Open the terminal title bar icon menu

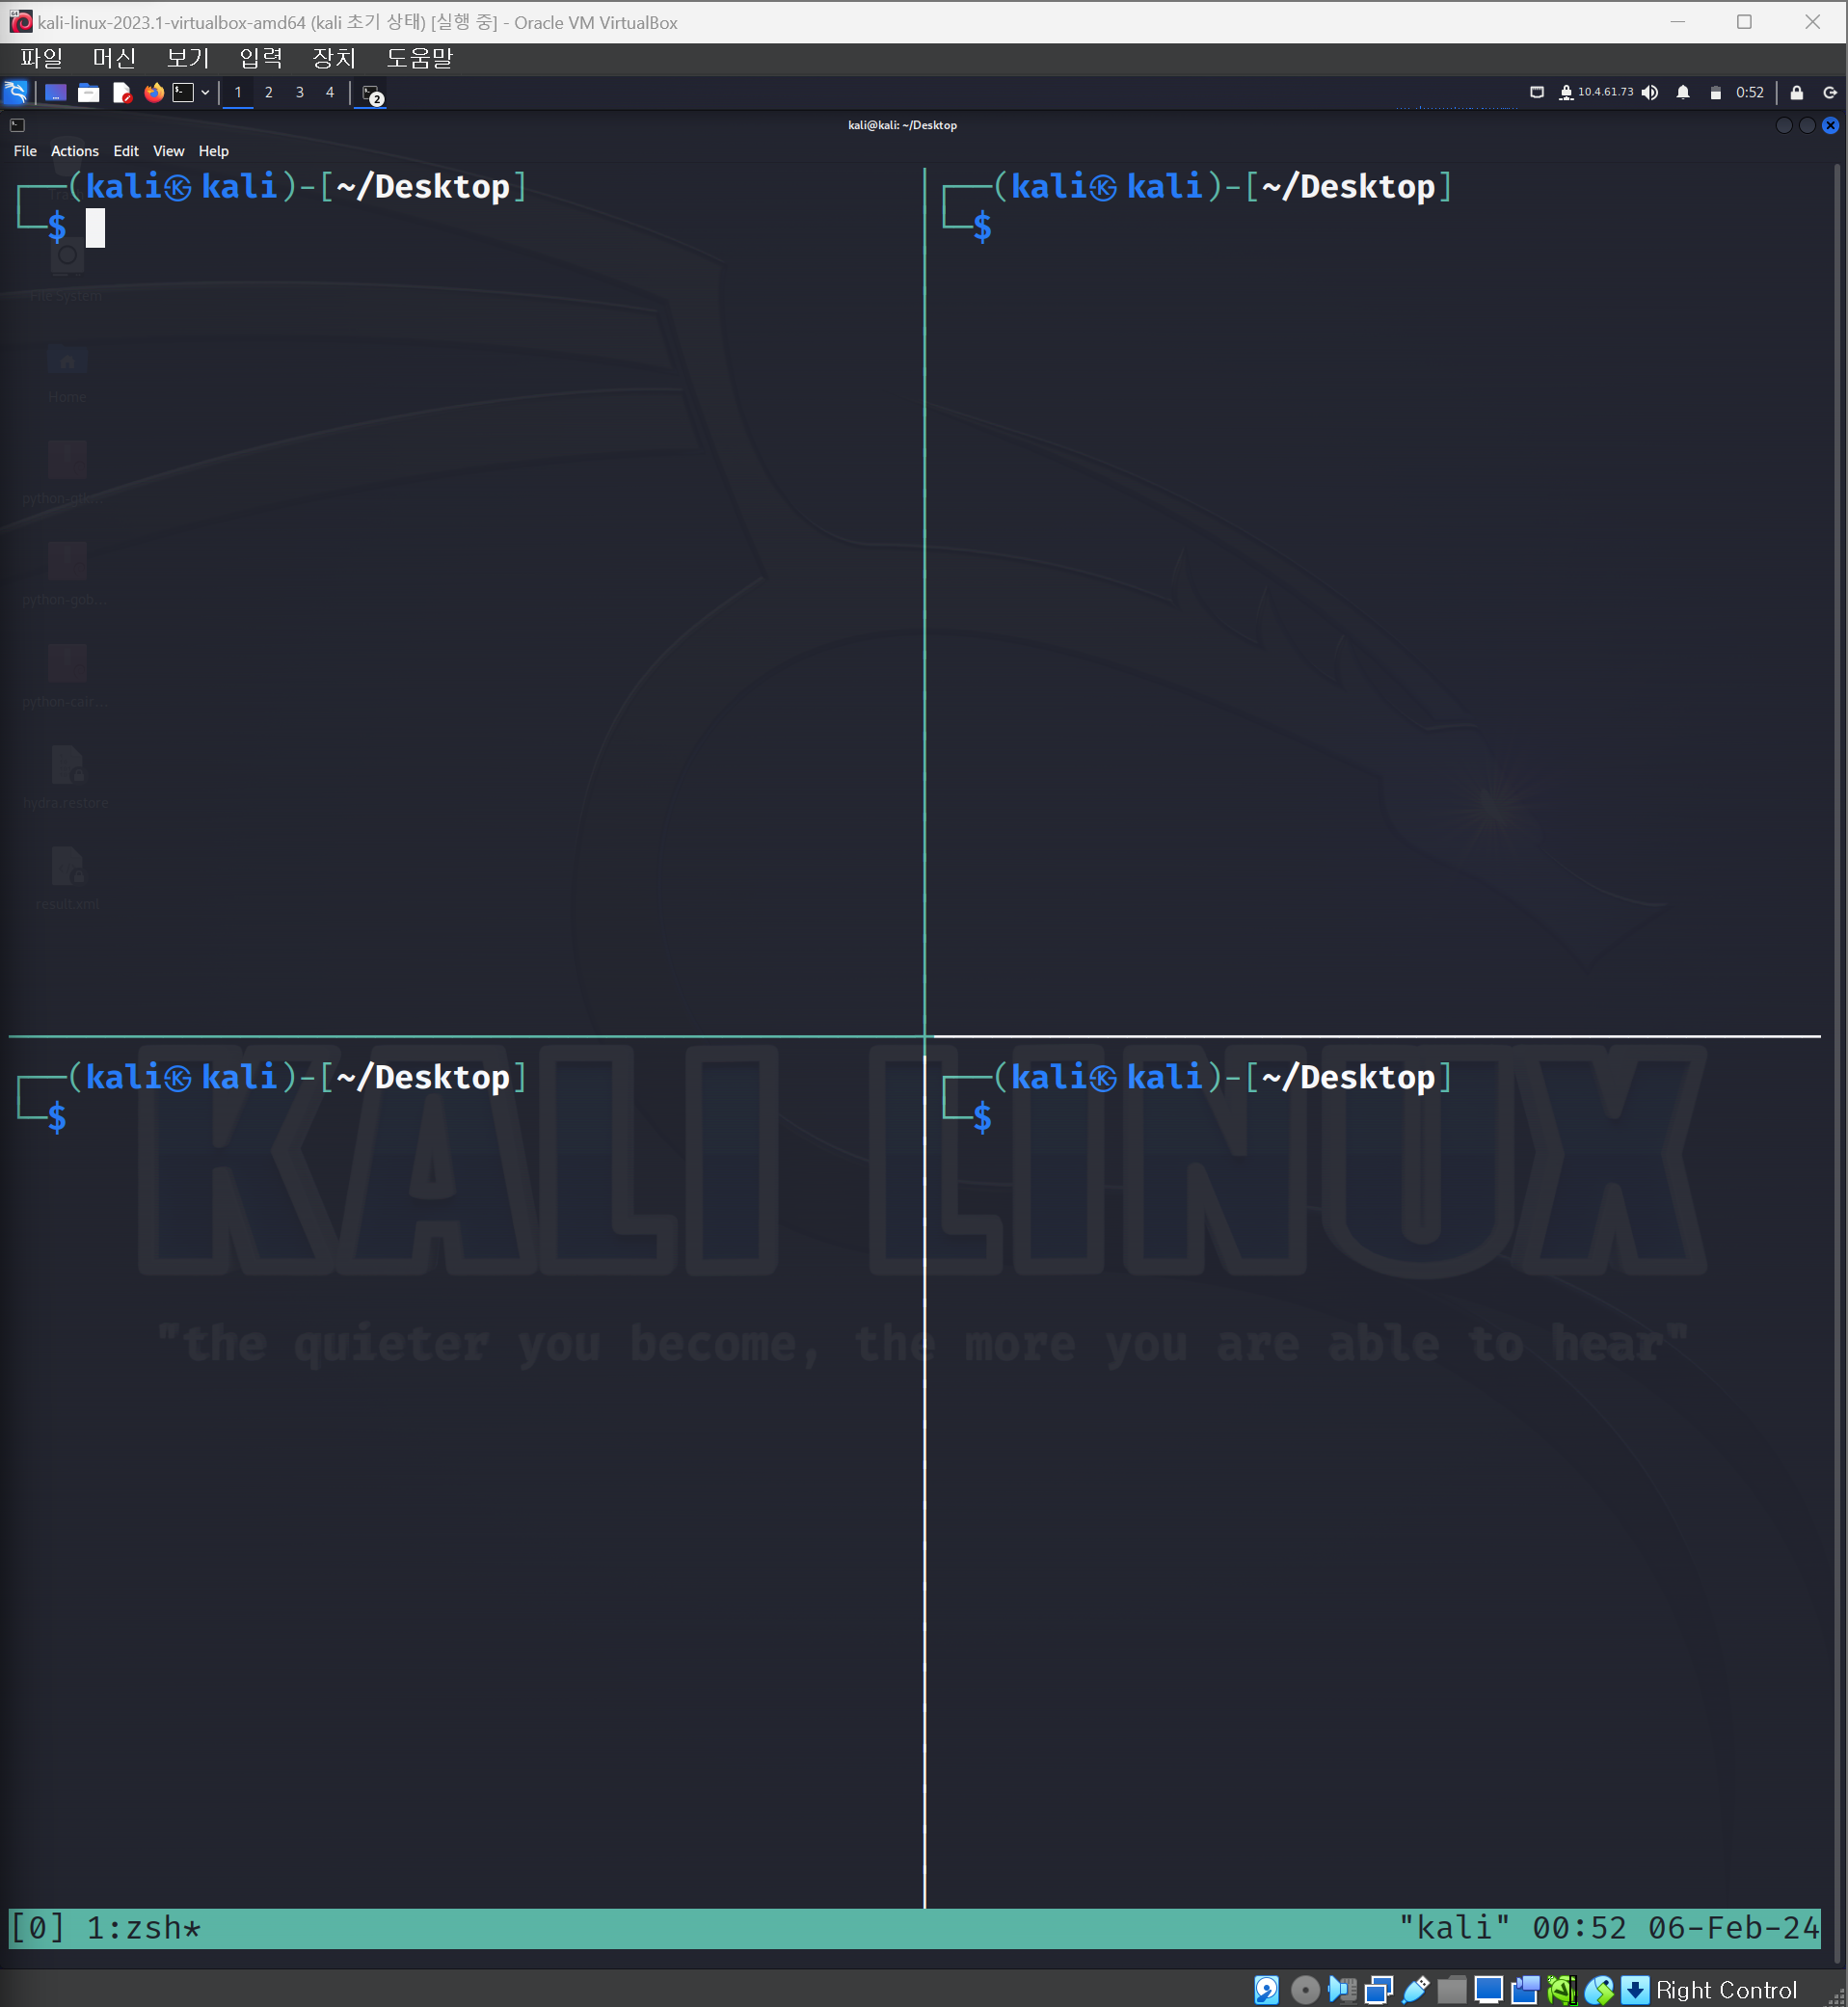click(x=18, y=125)
